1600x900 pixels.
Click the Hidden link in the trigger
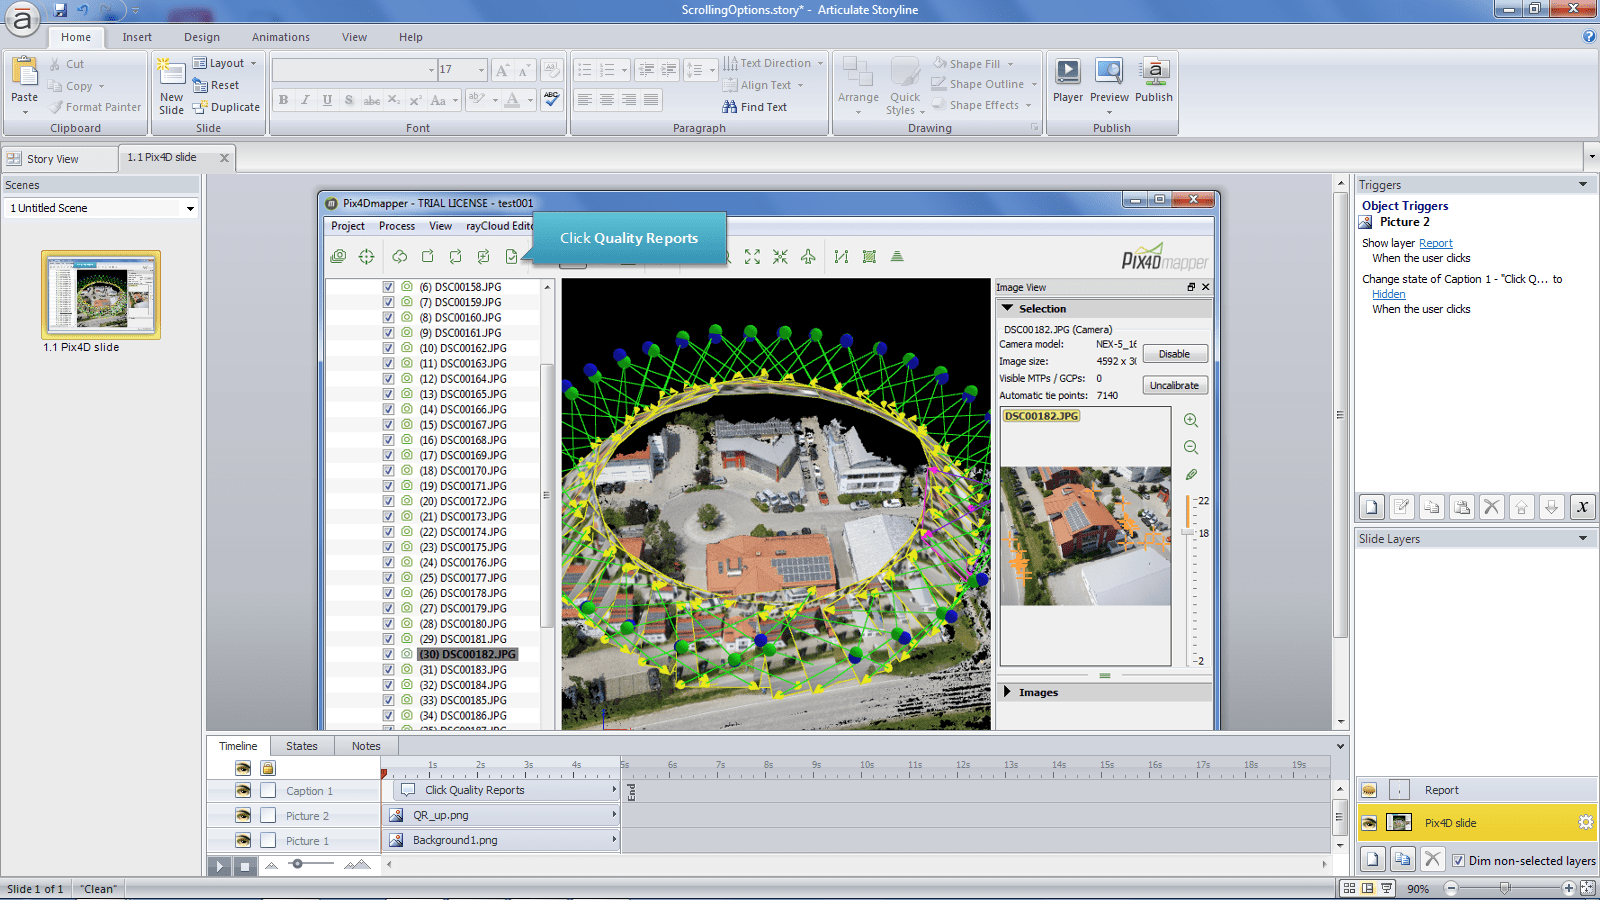coord(1388,294)
